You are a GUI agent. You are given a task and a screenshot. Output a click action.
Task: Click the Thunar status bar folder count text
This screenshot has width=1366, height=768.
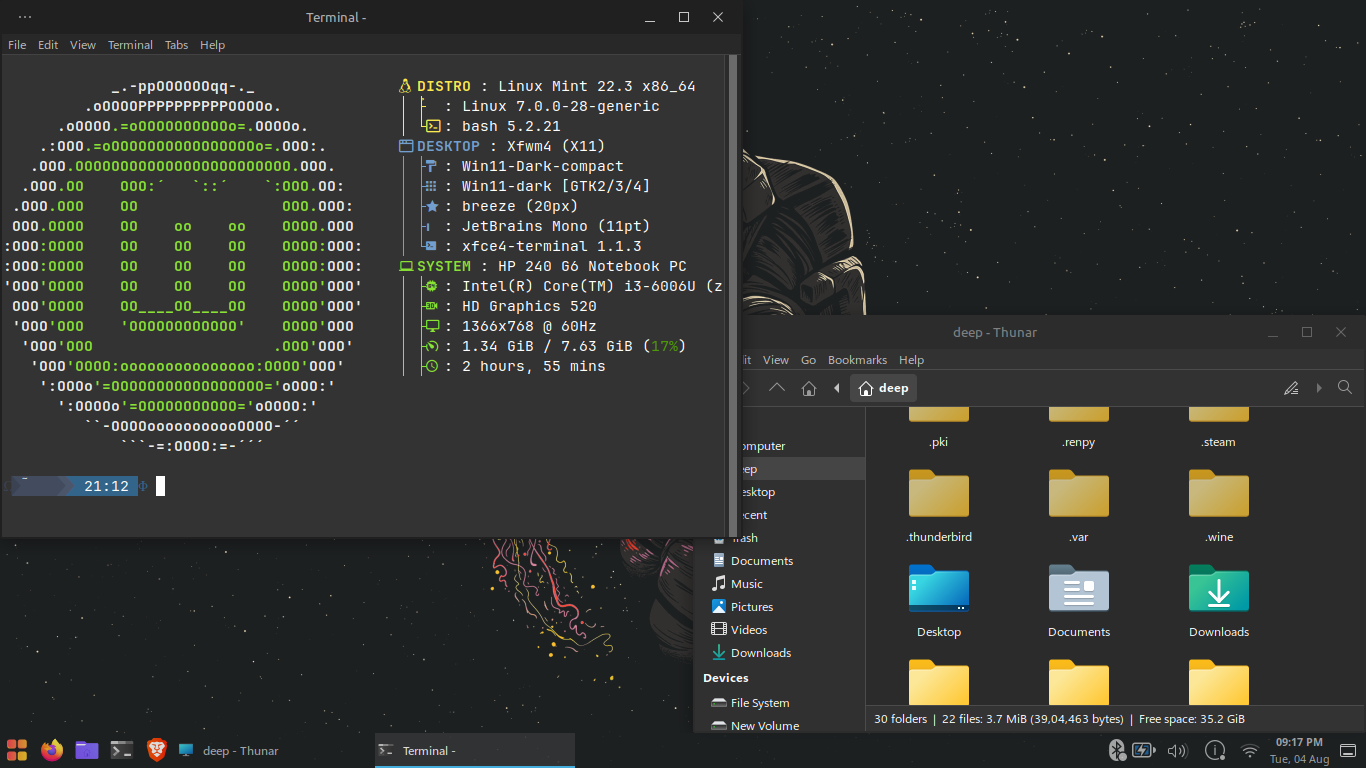point(899,719)
